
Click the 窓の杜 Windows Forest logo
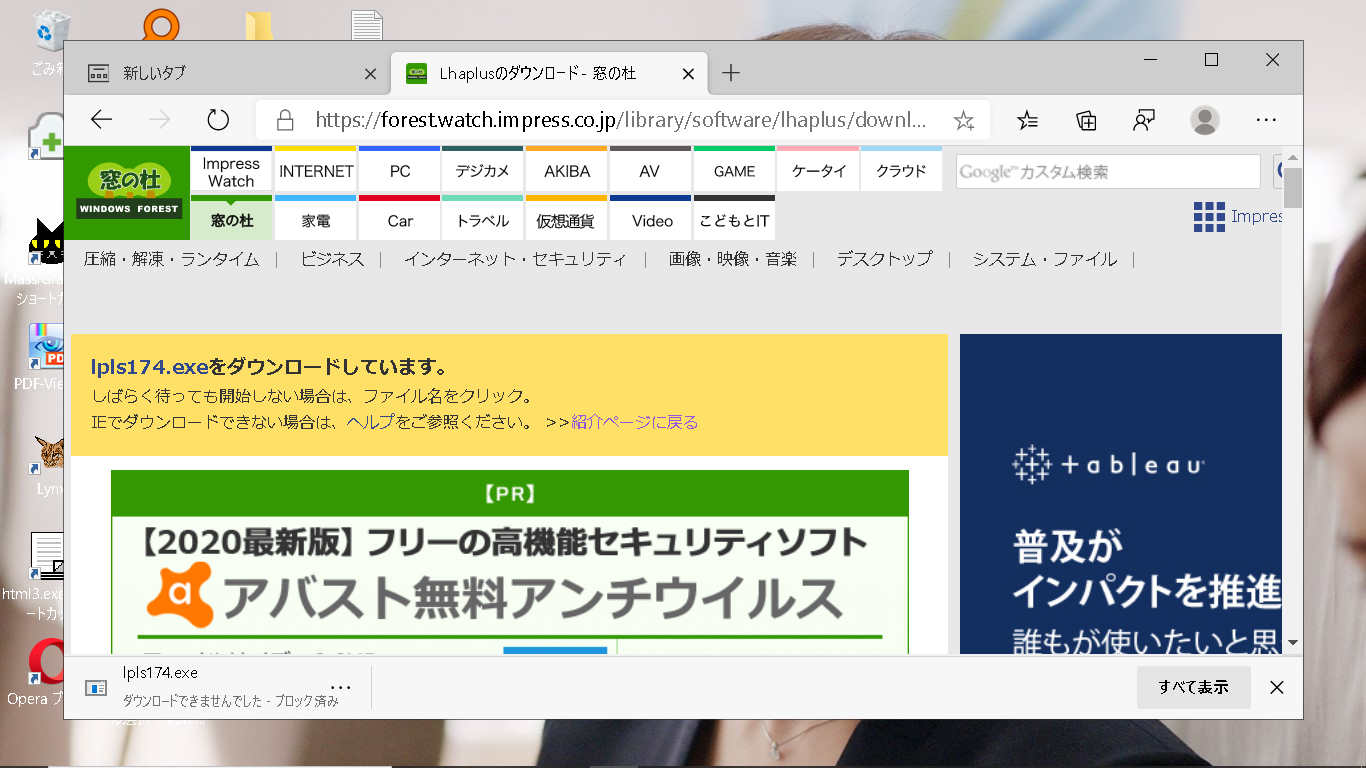pyautogui.click(x=127, y=193)
